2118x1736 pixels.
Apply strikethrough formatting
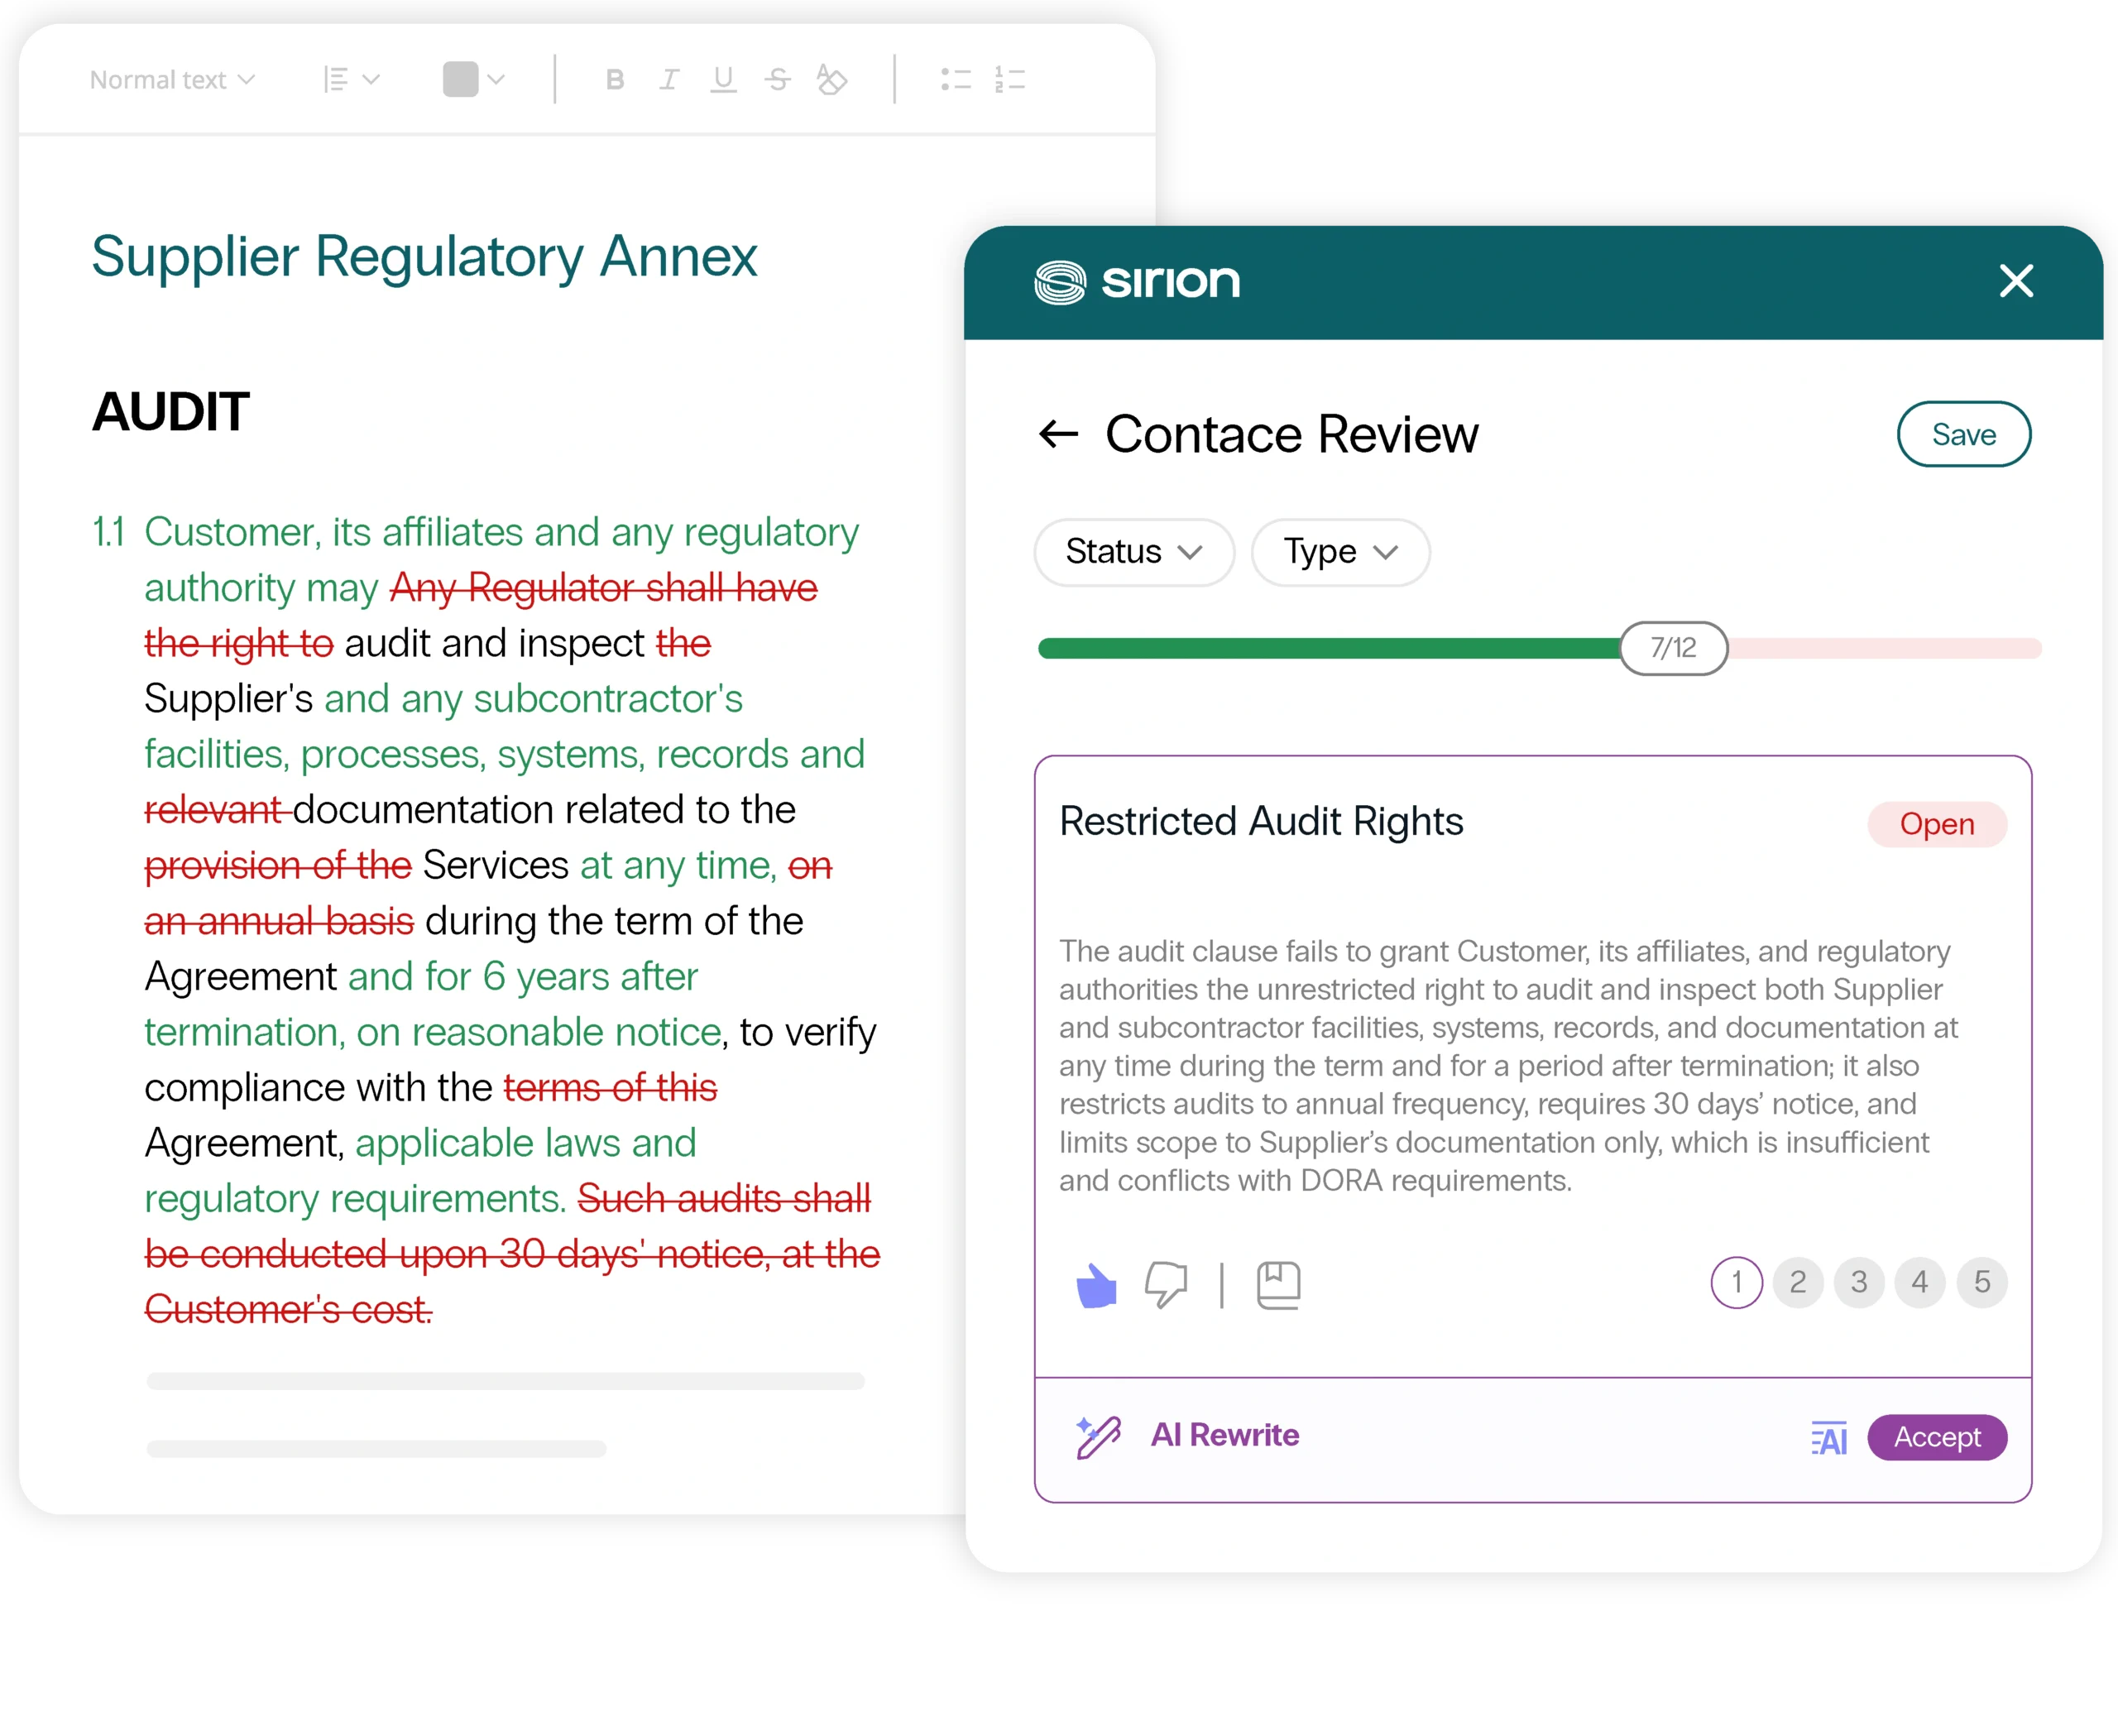coord(778,80)
